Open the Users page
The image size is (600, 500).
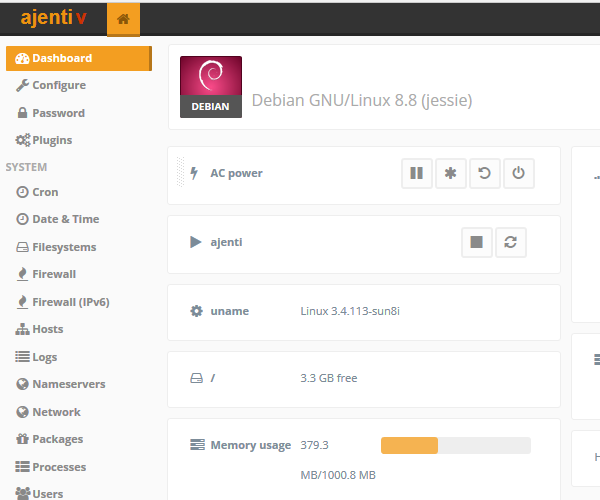(39, 493)
